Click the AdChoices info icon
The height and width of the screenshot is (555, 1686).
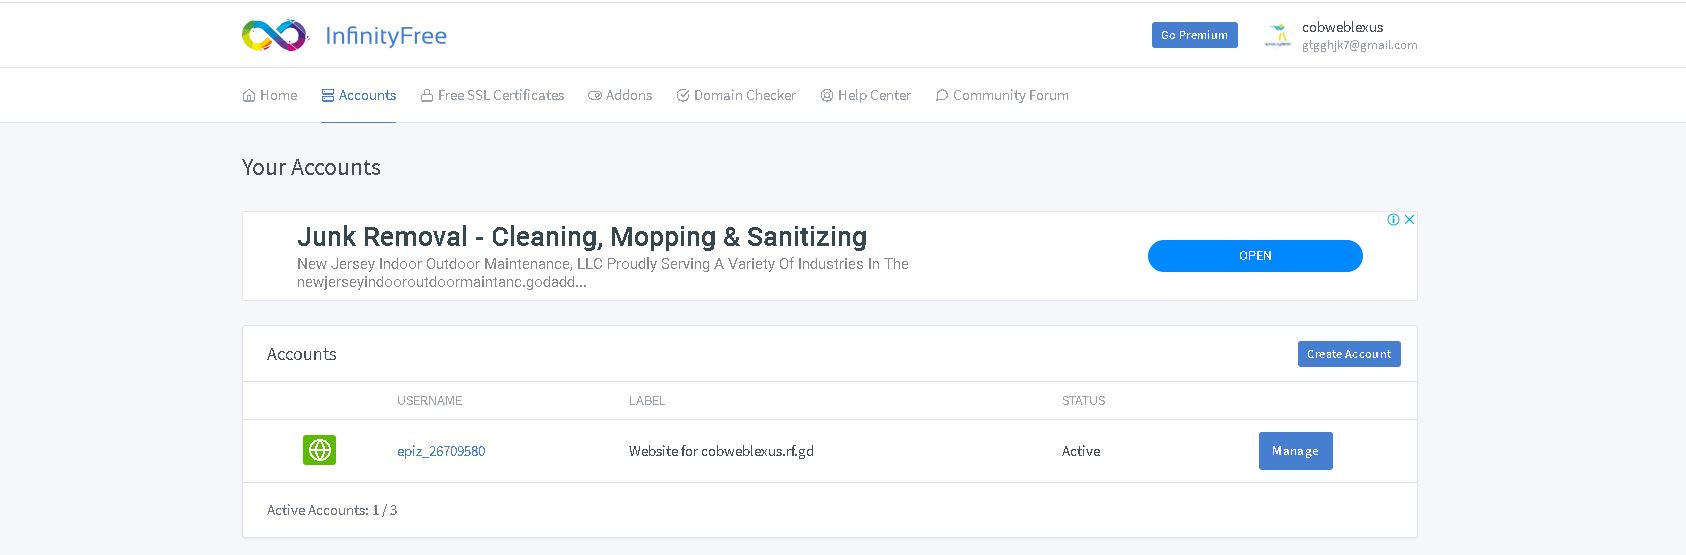point(1393,220)
